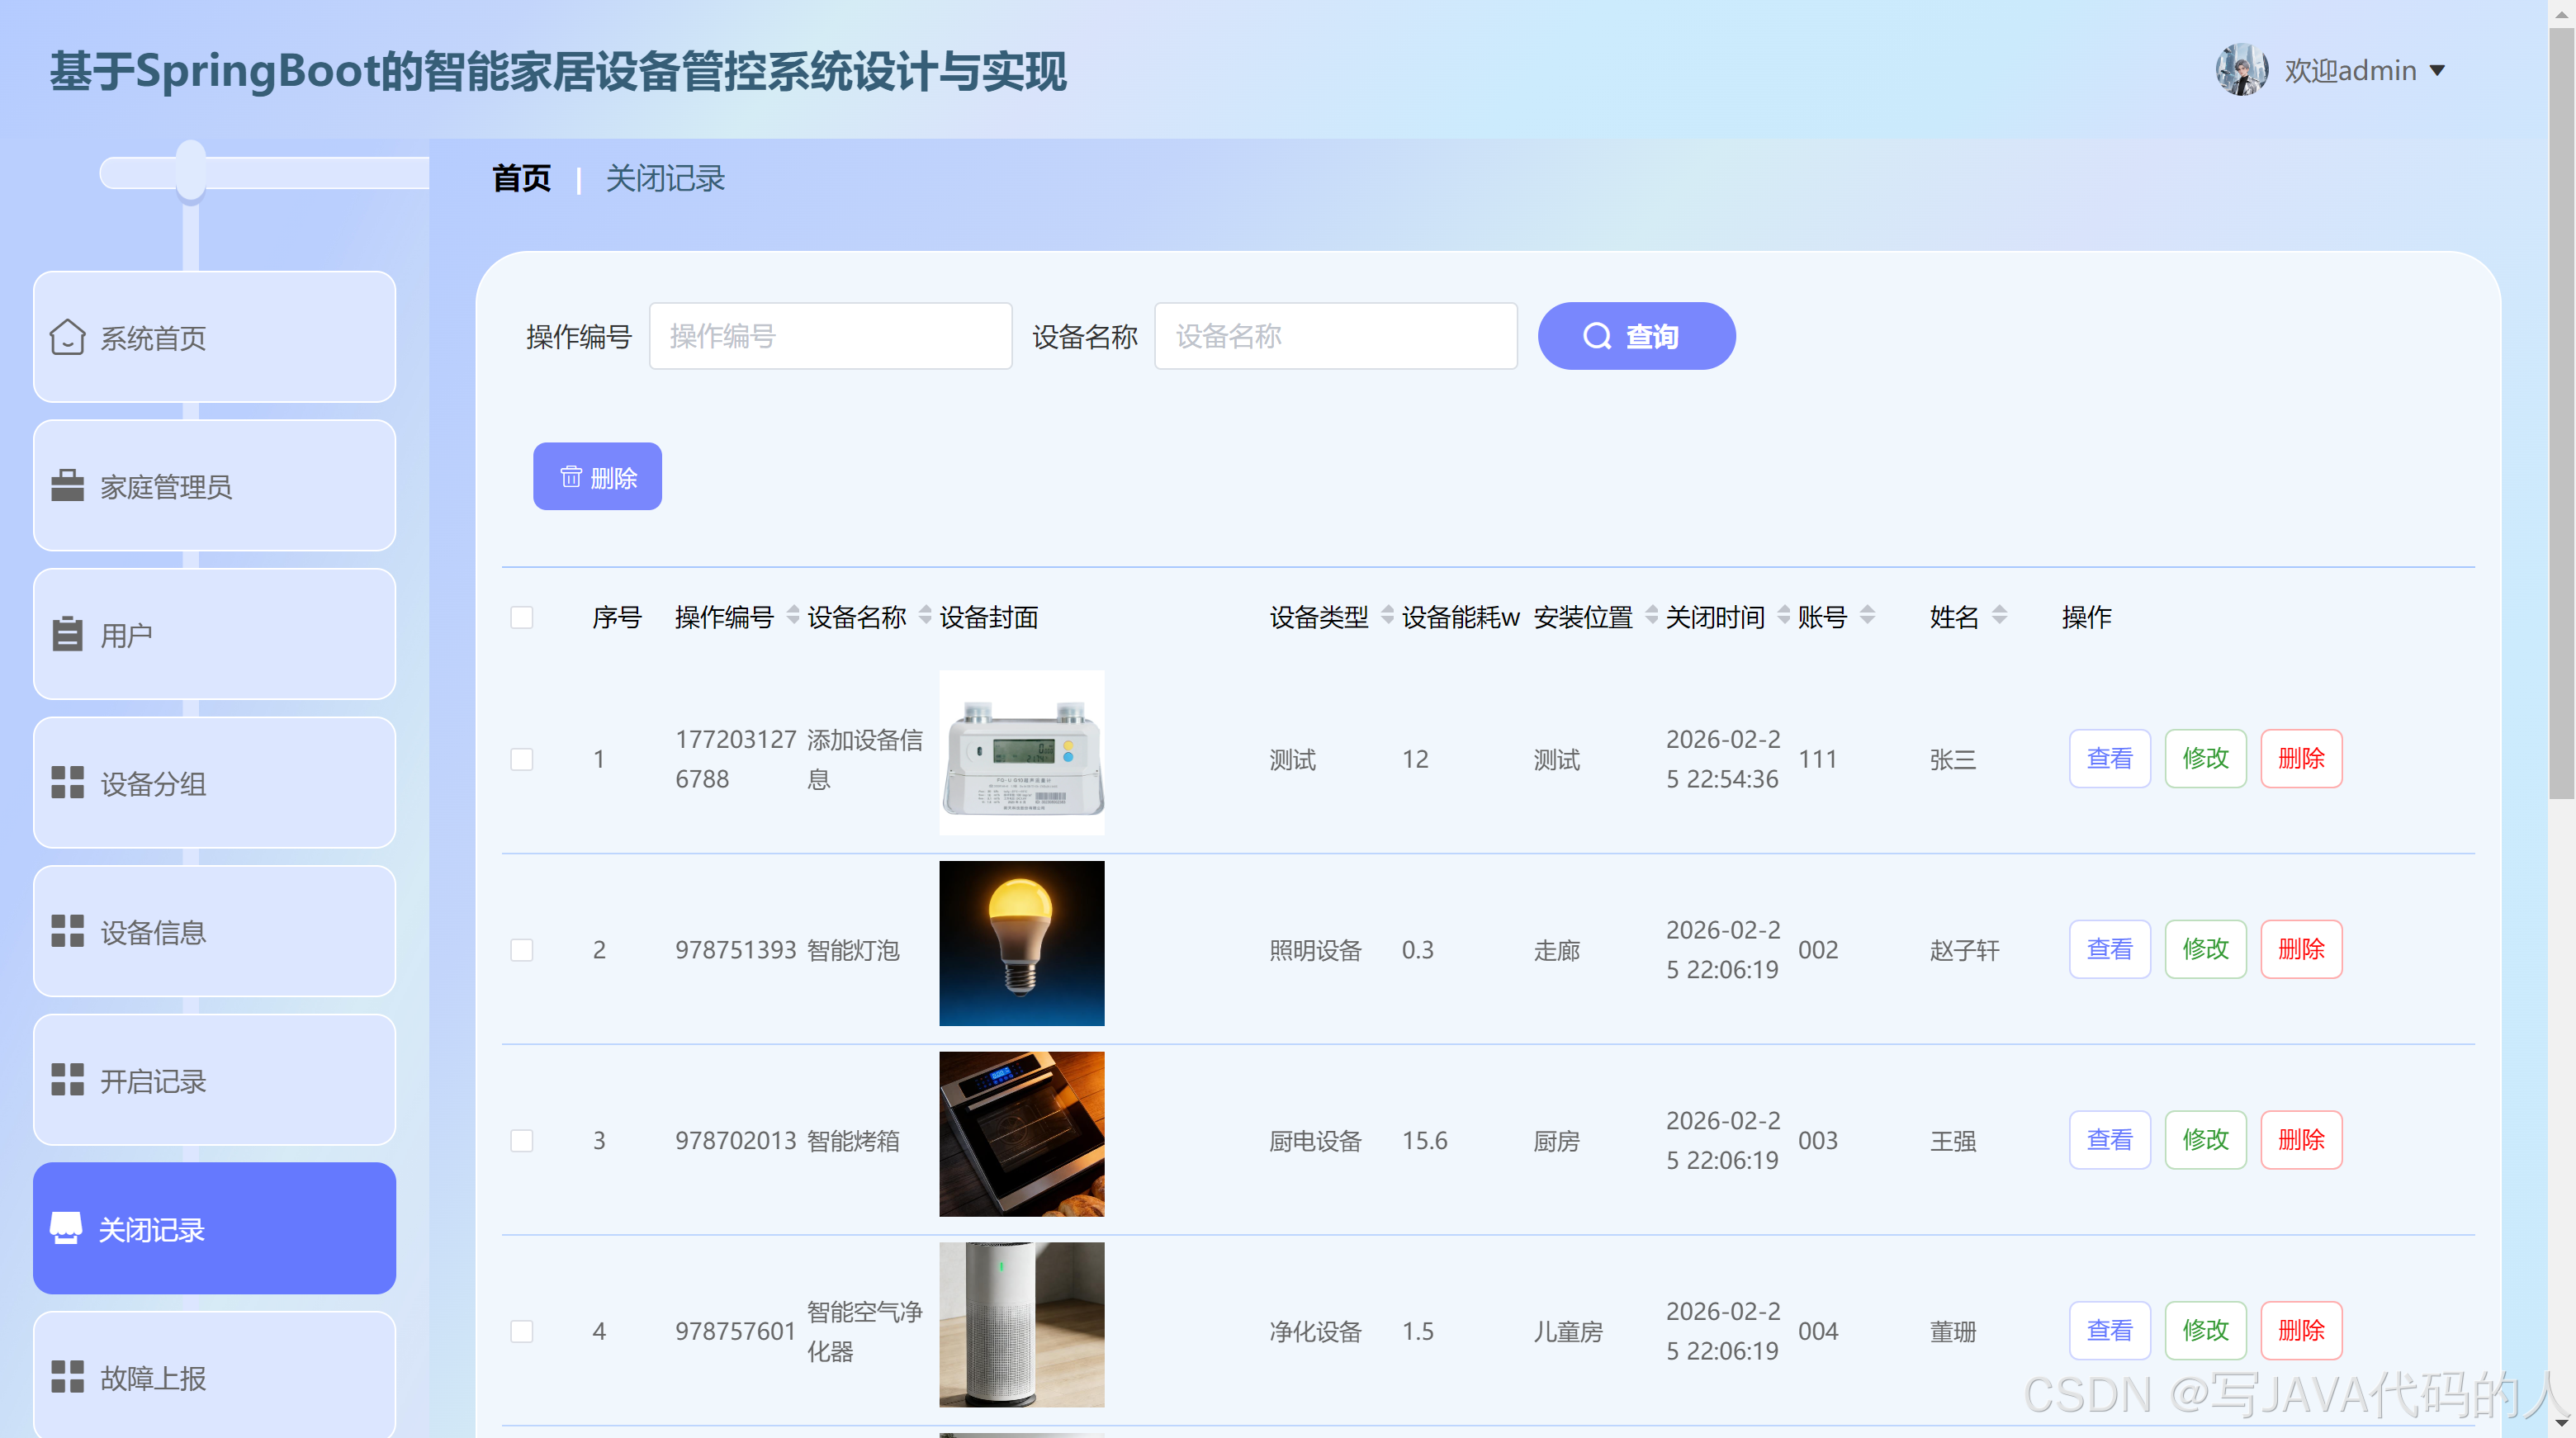Click 关闭记录 breadcrumb

[x=665, y=178]
